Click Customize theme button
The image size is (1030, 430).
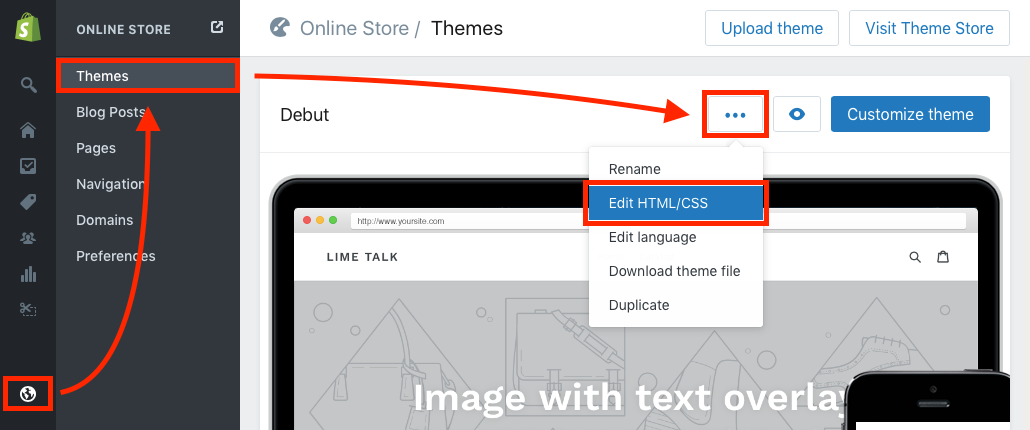pos(910,114)
